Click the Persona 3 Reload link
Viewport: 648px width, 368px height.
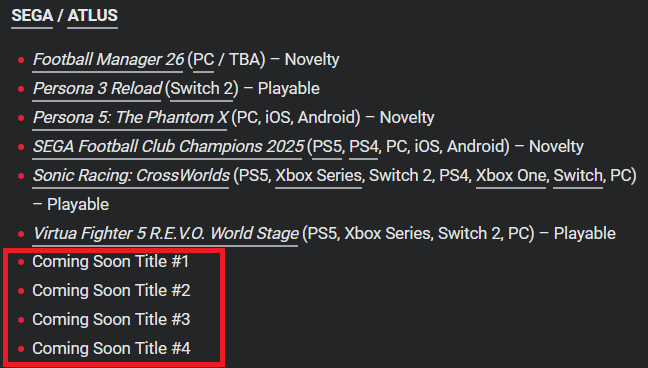pos(97,88)
